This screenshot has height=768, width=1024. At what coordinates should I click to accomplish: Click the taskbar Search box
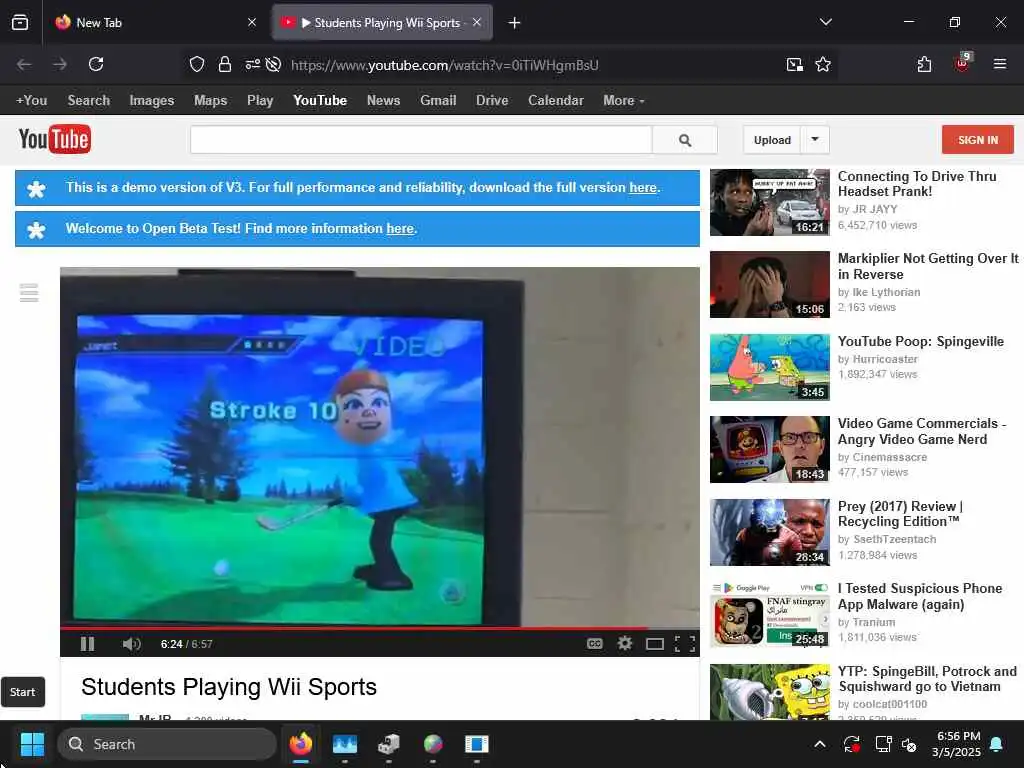pyautogui.click(x=167, y=744)
